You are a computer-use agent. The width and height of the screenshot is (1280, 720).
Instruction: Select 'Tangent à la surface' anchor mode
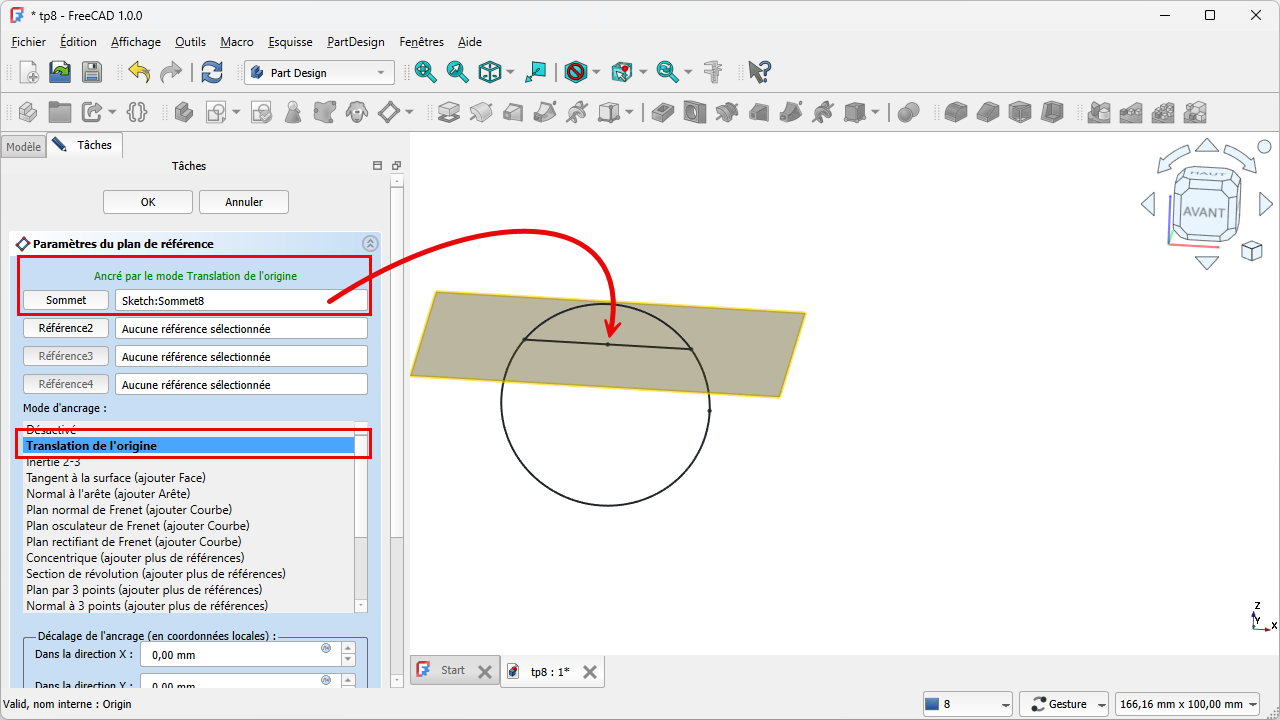pos(115,478)
